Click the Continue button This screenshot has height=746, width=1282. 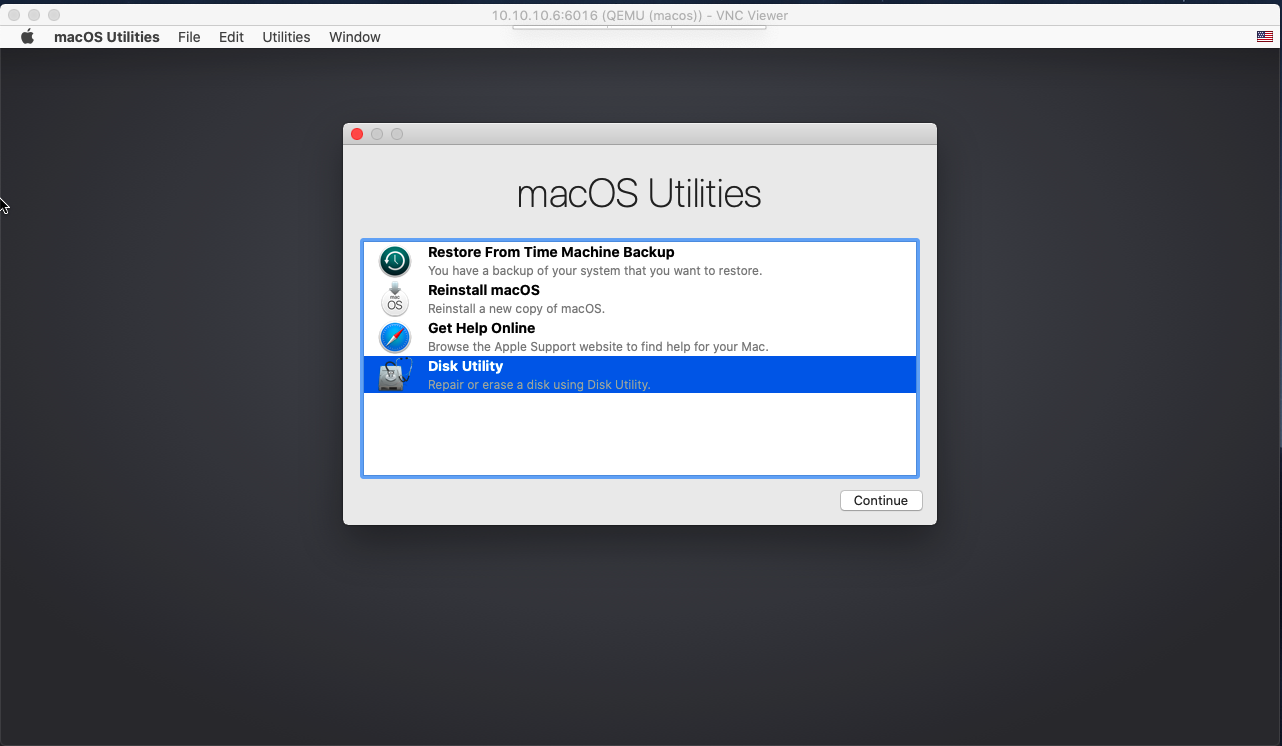[x=881, y=501]
